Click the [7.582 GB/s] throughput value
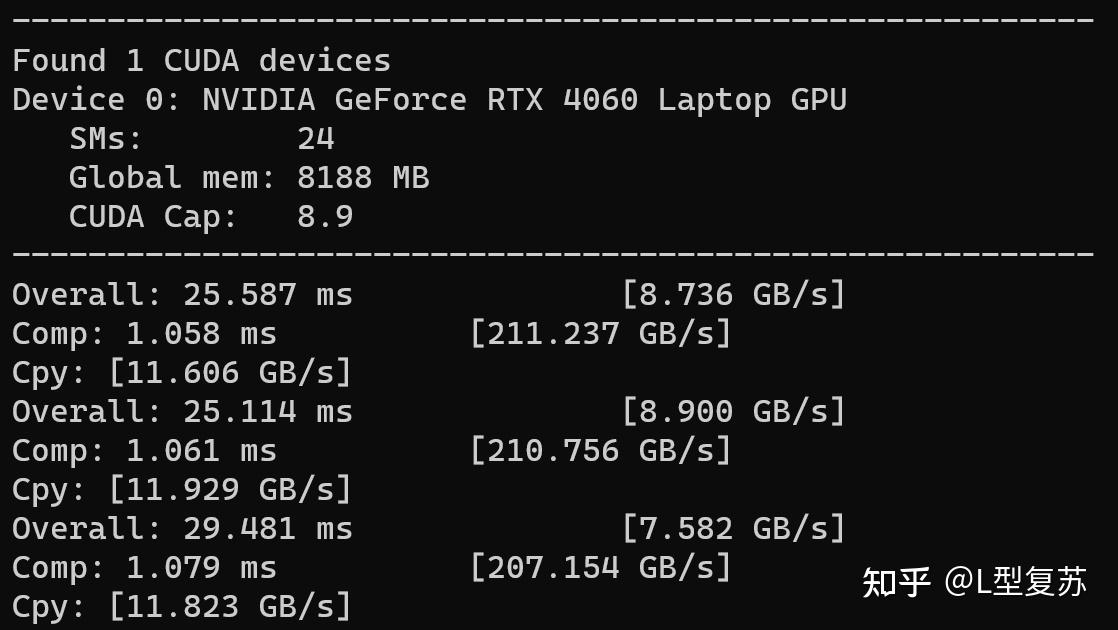Viewport: 1118px width, 630px height. pyautogui.click(x=733, y=529)
